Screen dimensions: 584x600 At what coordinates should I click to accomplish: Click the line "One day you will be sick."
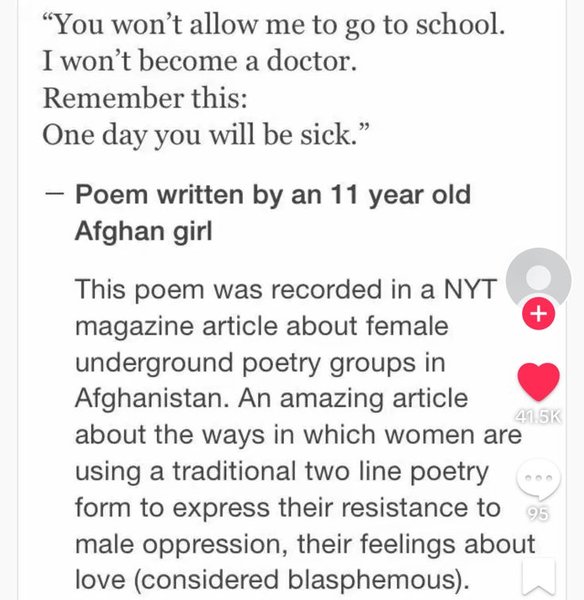click(206, 135)
